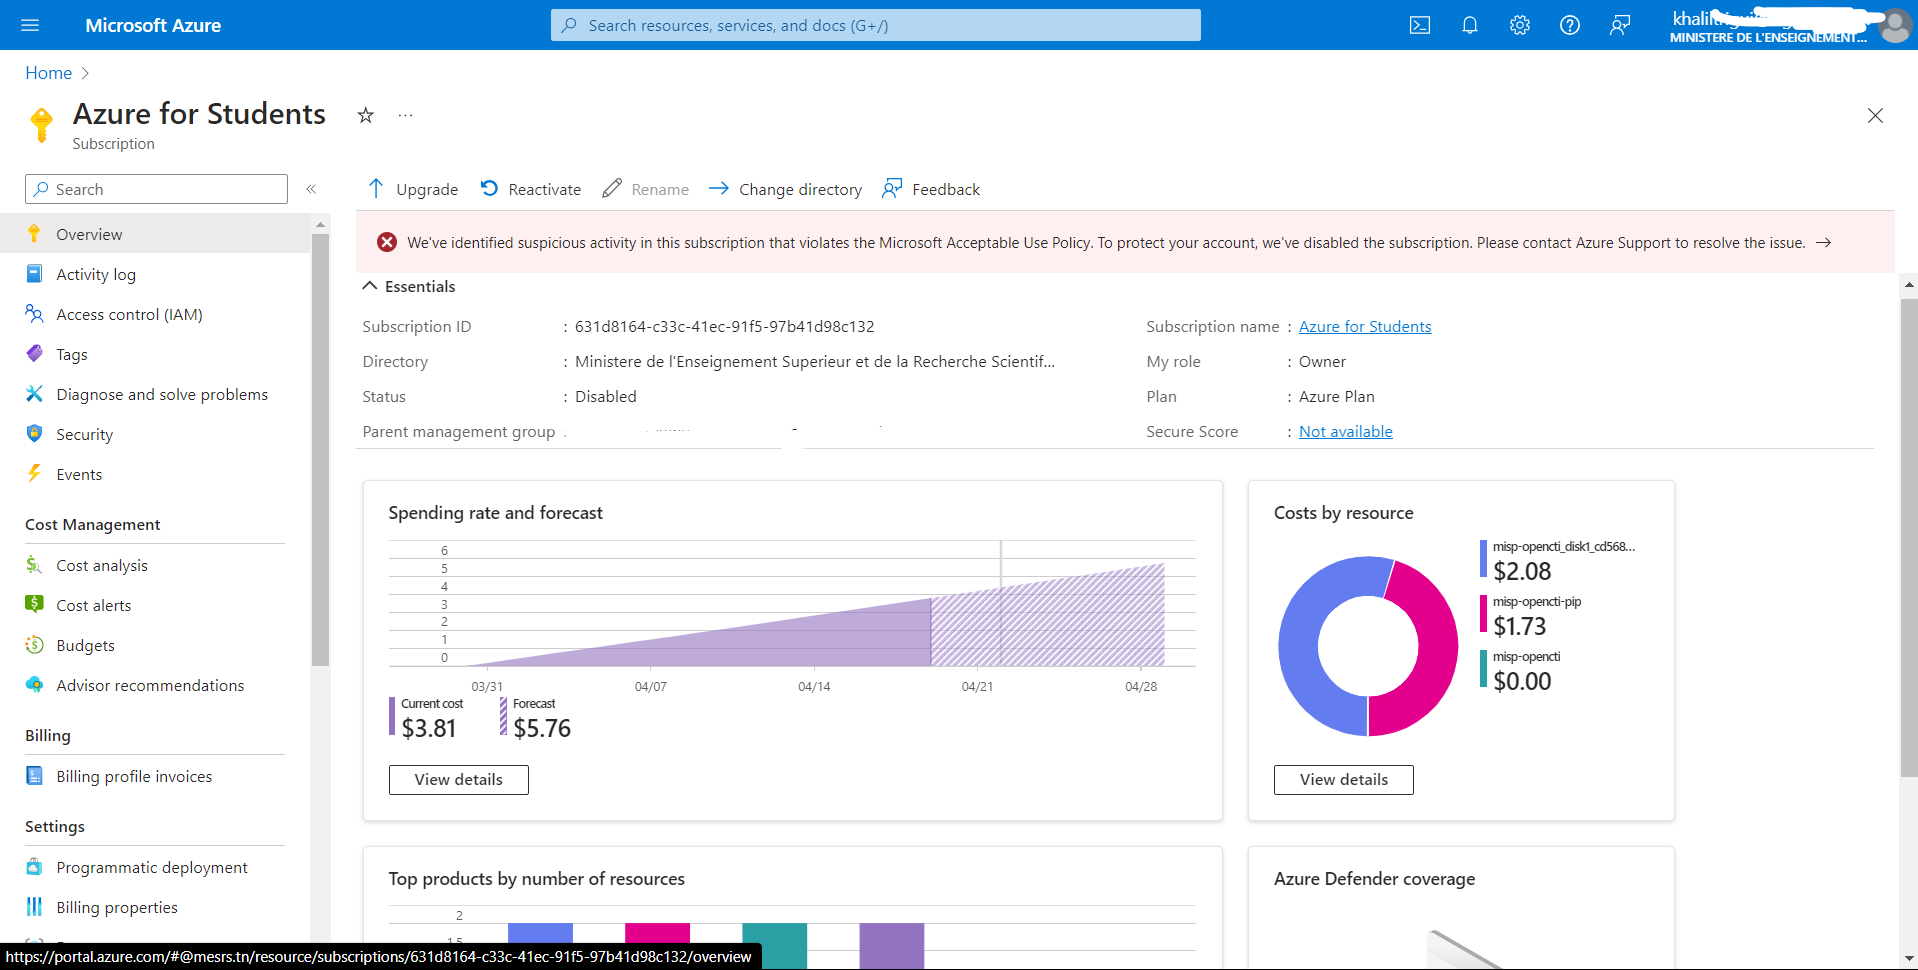Pin subscription with the star icon
Viewport: 1918px width, 970px height.
366,115
